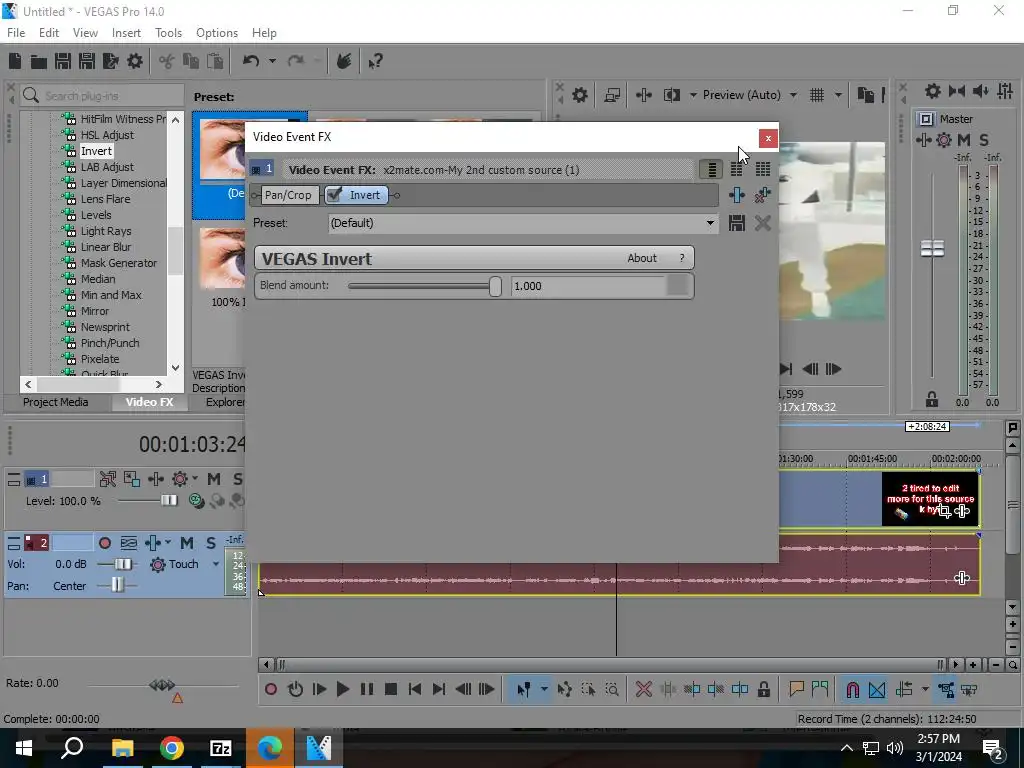
Task: Switch to the Video FX tab
Action: point(150,402)
